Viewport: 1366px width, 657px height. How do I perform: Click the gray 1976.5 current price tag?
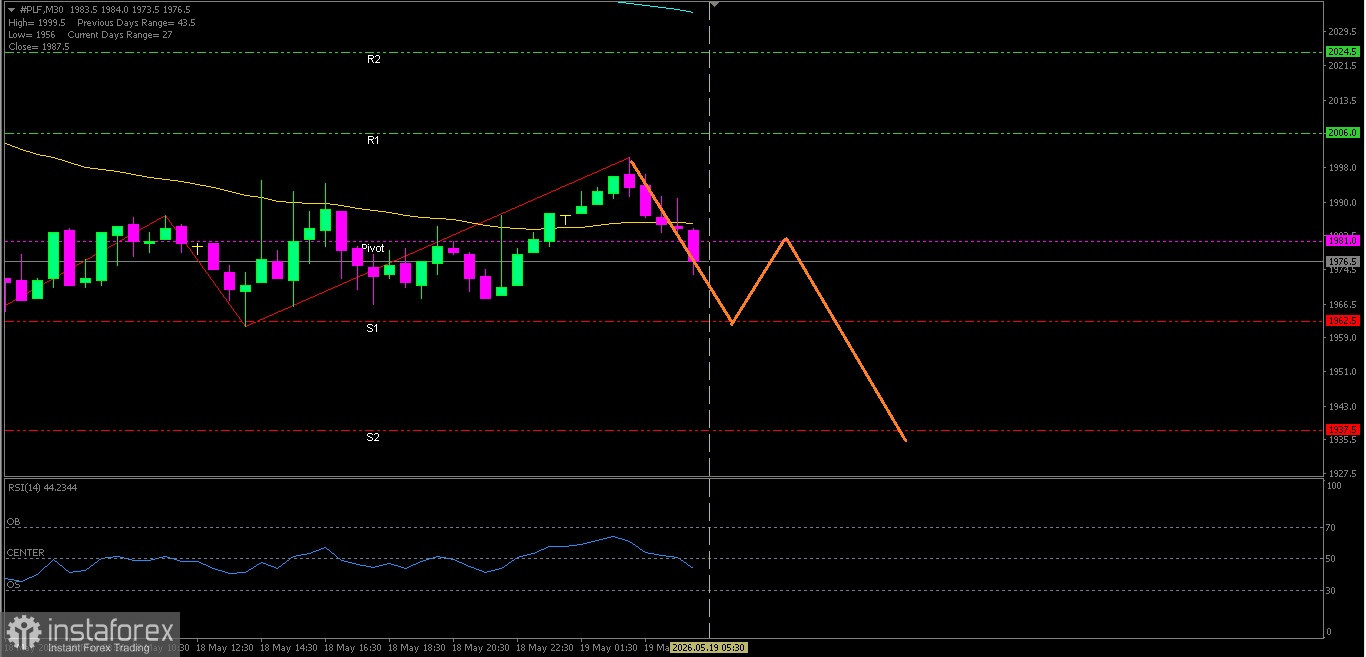(1342, 261)
